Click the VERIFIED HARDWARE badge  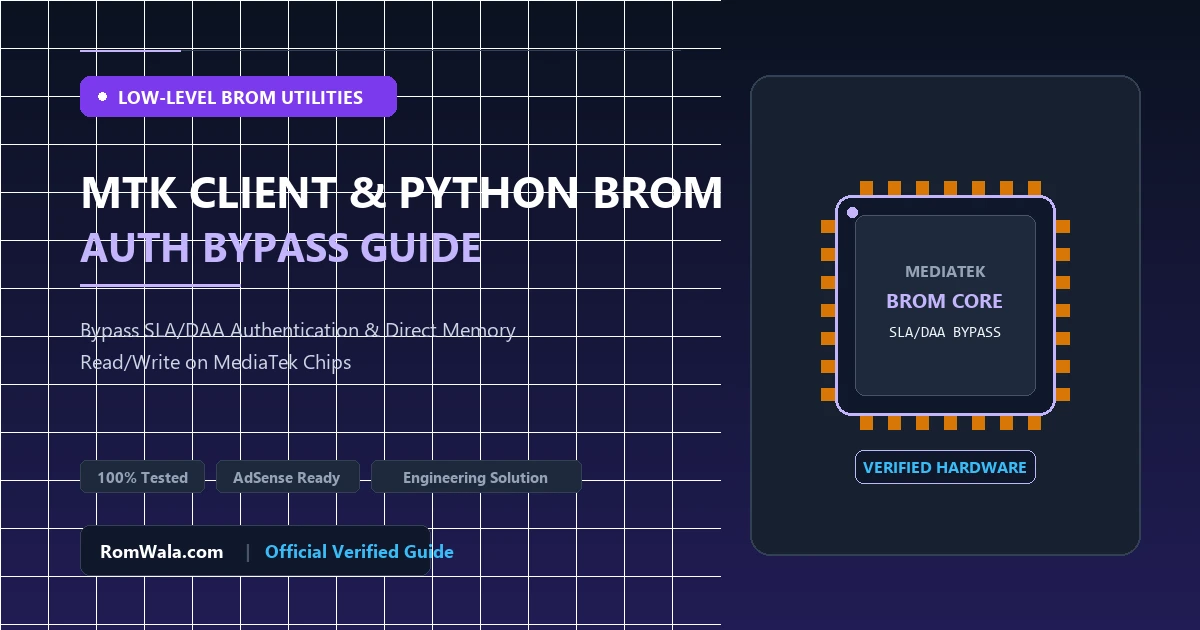point(945,467)
